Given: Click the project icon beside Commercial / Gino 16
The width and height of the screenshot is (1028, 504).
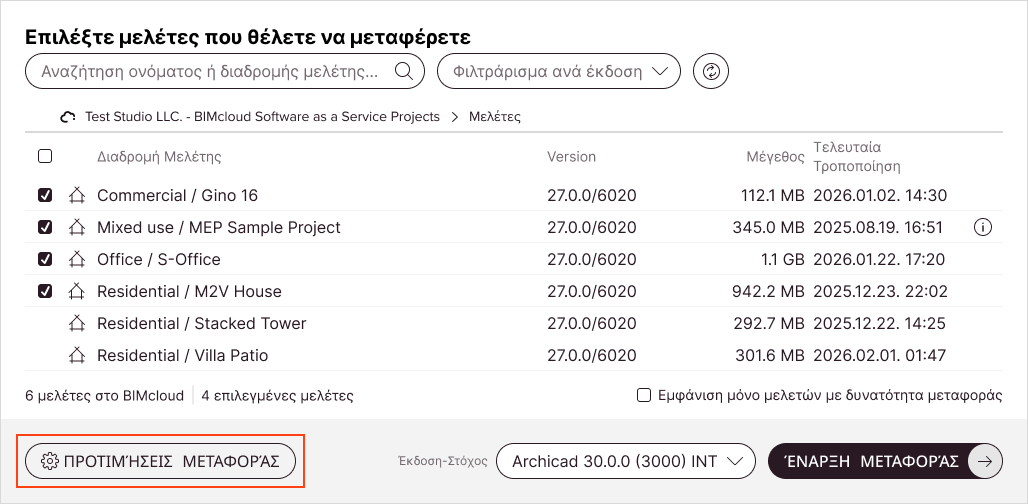Looking at the screenshot, I should point(77,195).
